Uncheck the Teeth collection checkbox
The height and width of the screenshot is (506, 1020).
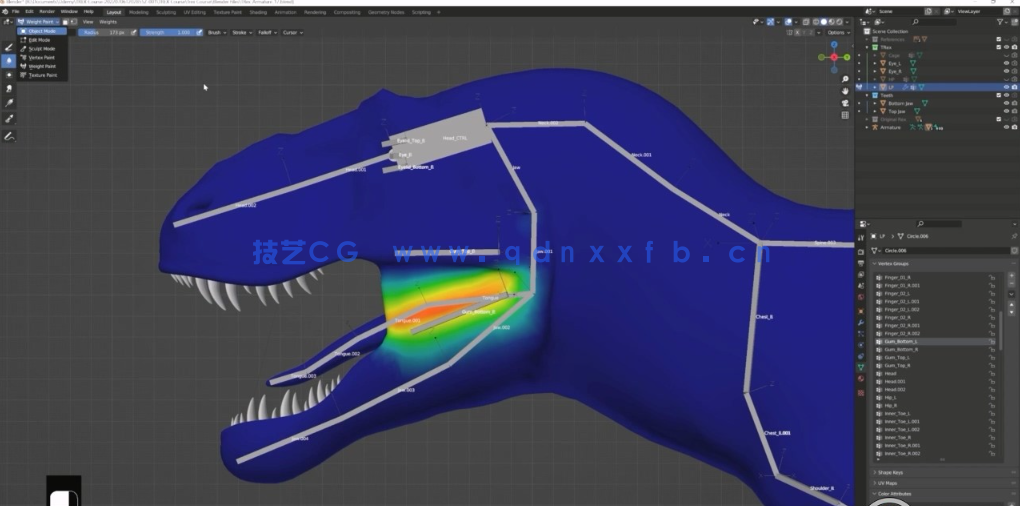tap(999, 95)
